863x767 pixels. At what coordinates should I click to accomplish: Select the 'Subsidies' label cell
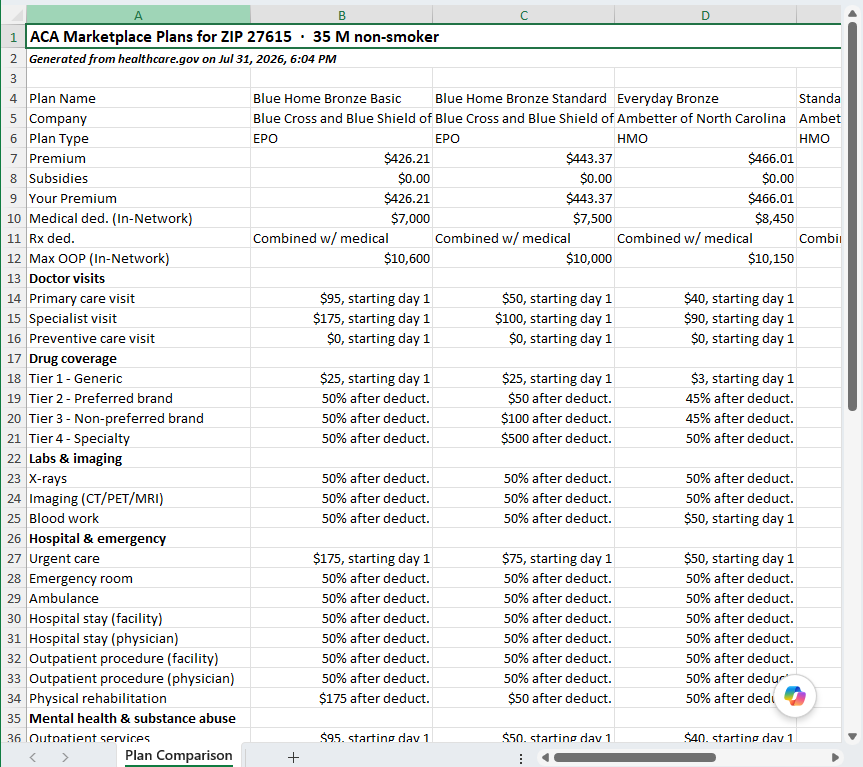pos(138,178)
